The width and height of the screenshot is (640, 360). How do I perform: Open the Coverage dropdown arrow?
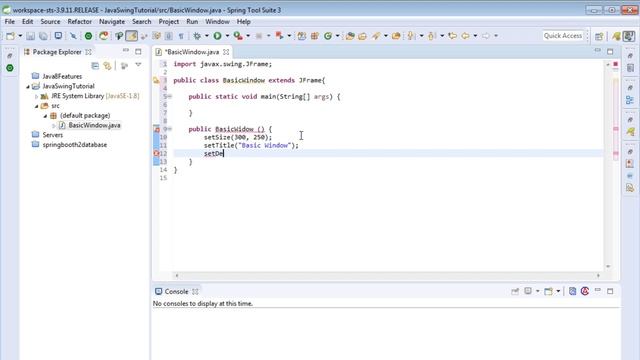click(x=248, y=36)
